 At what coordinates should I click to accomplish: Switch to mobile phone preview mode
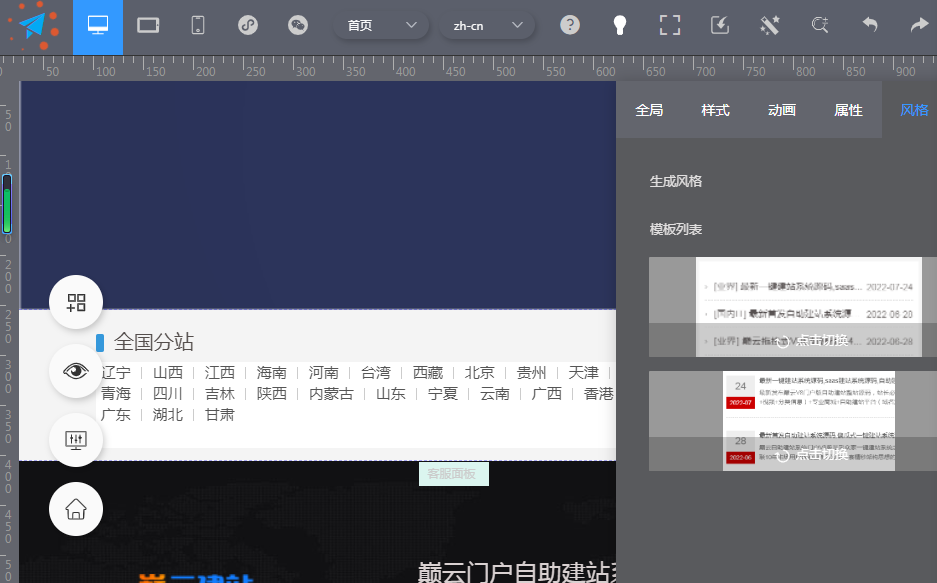coord(197,27)
